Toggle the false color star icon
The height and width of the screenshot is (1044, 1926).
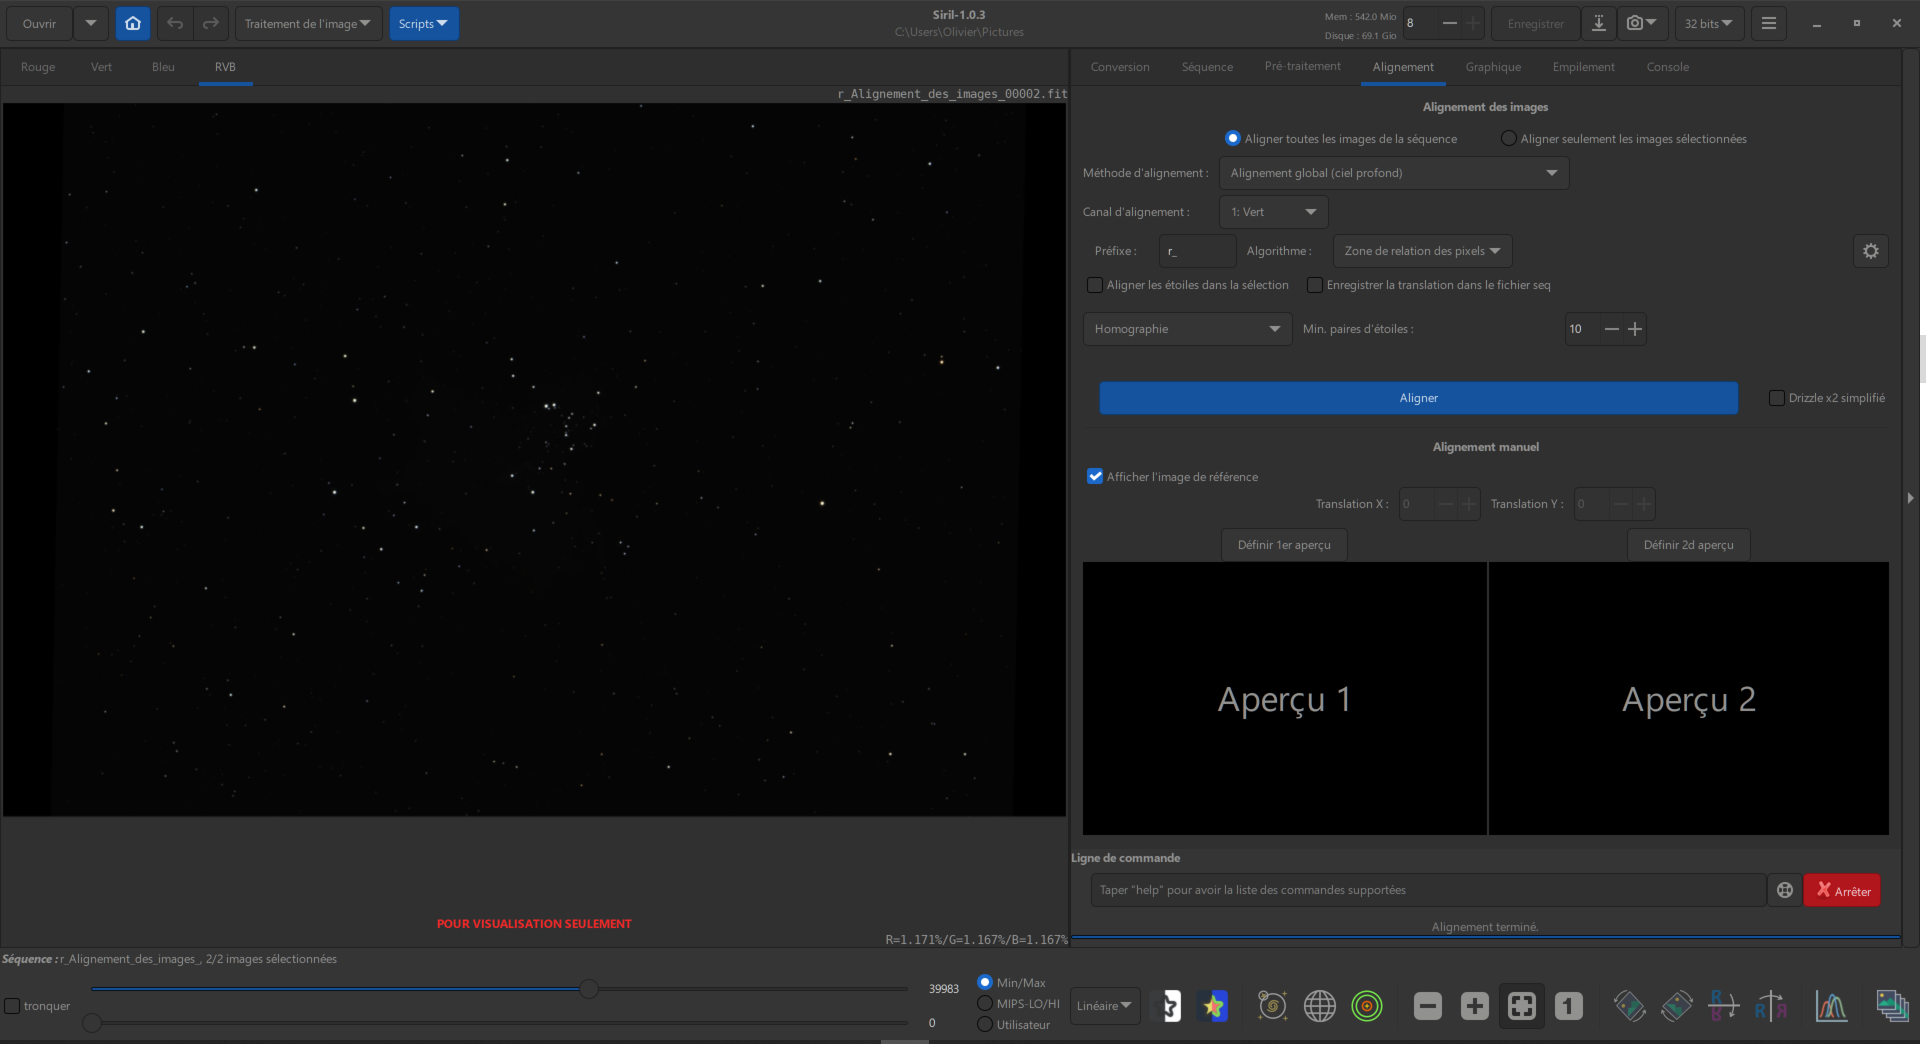[1213, 1005]
